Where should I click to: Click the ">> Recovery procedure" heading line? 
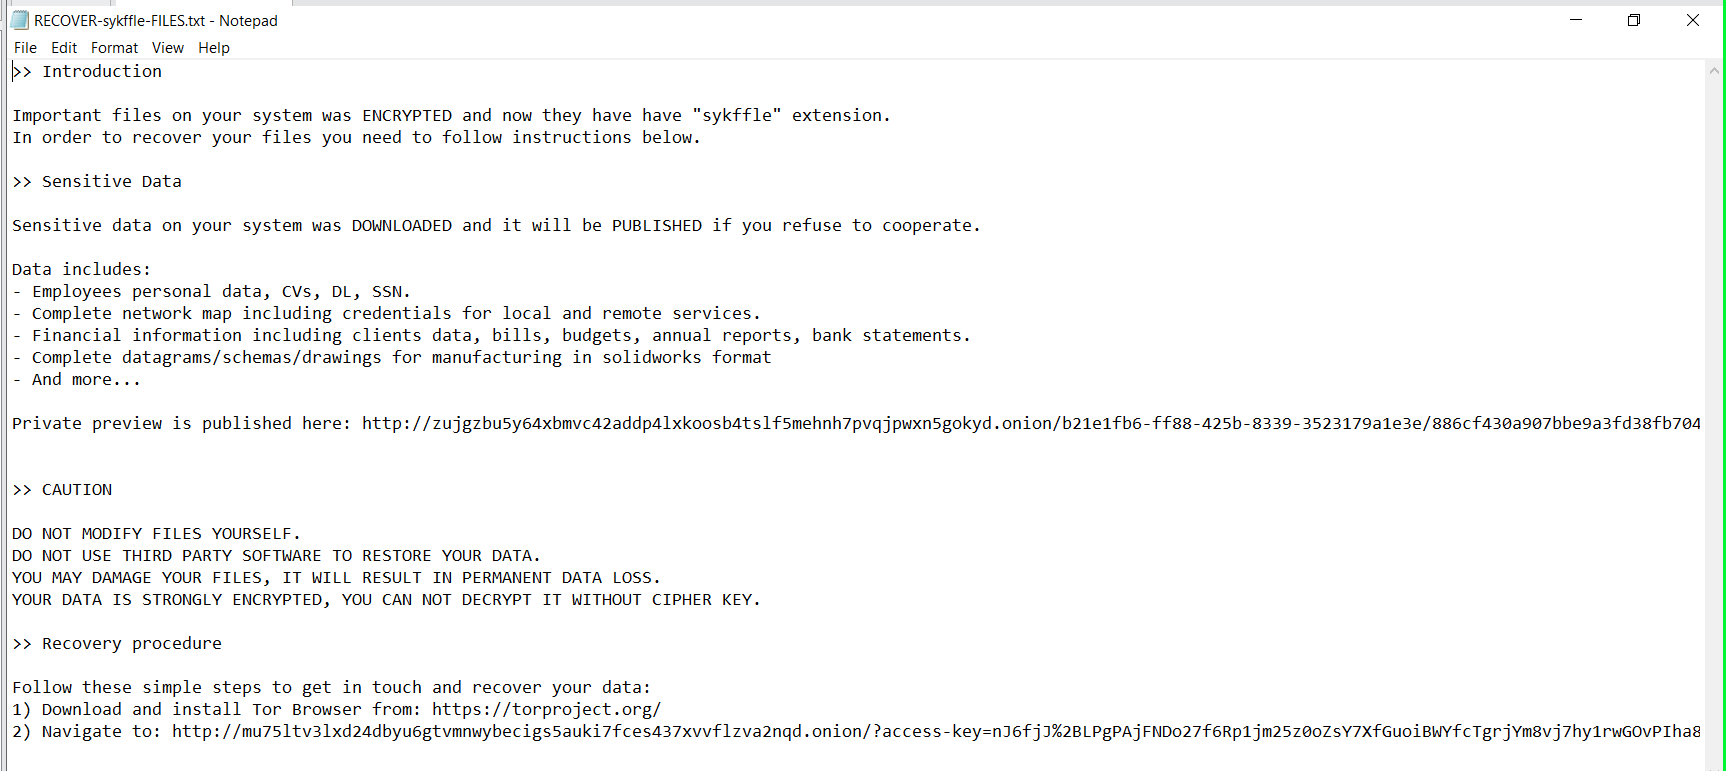[131, 644]
